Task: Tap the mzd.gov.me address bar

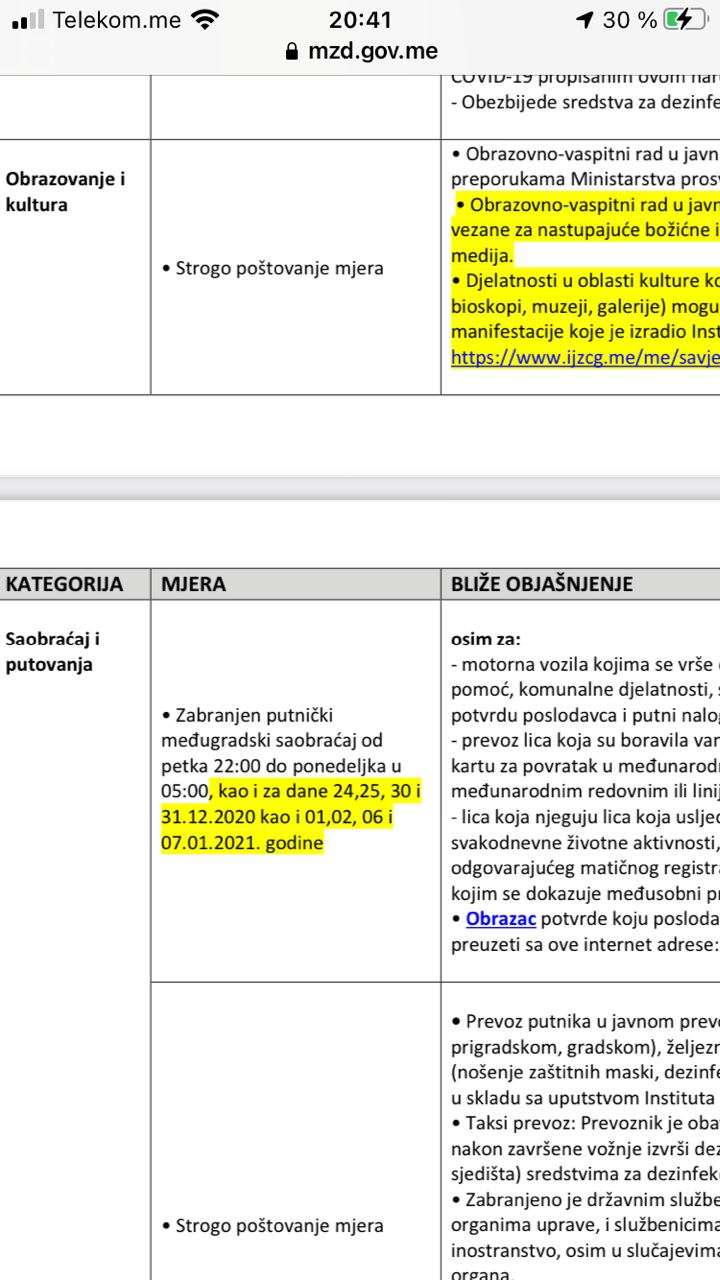Action: (x=360, y=51)
